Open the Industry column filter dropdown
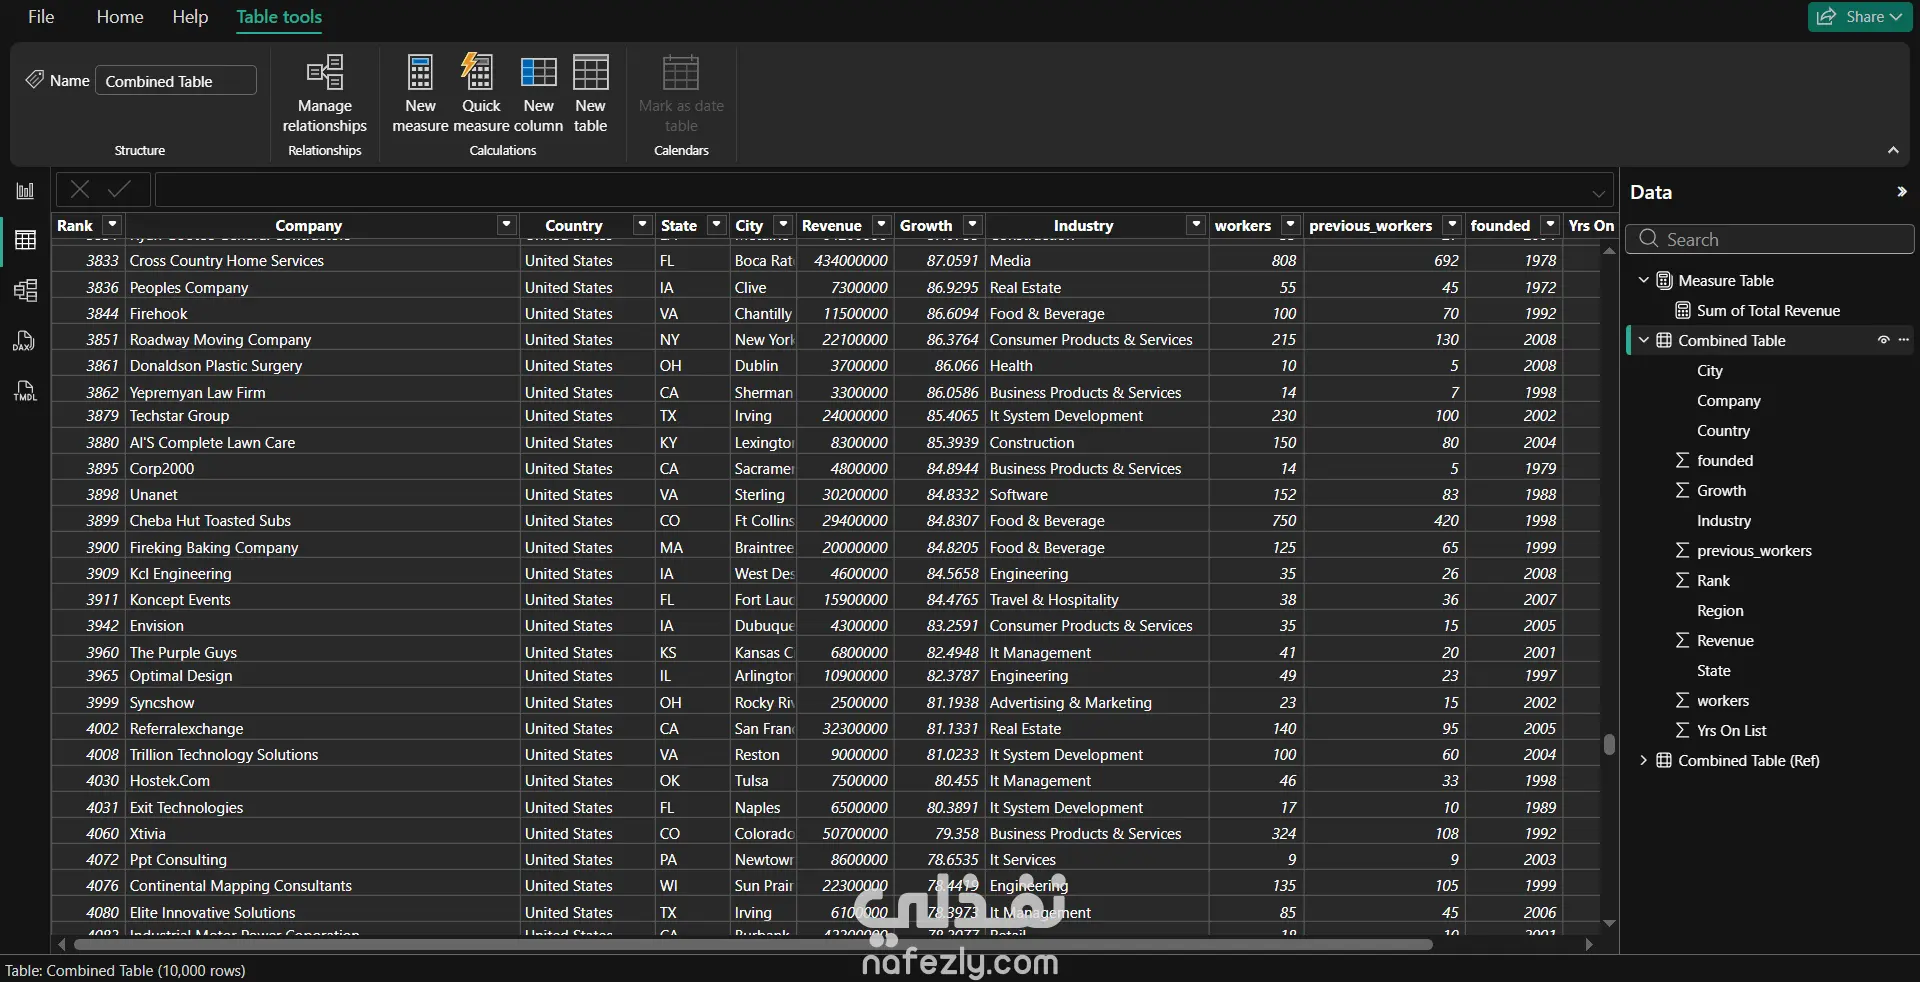 pos(1195,225)
